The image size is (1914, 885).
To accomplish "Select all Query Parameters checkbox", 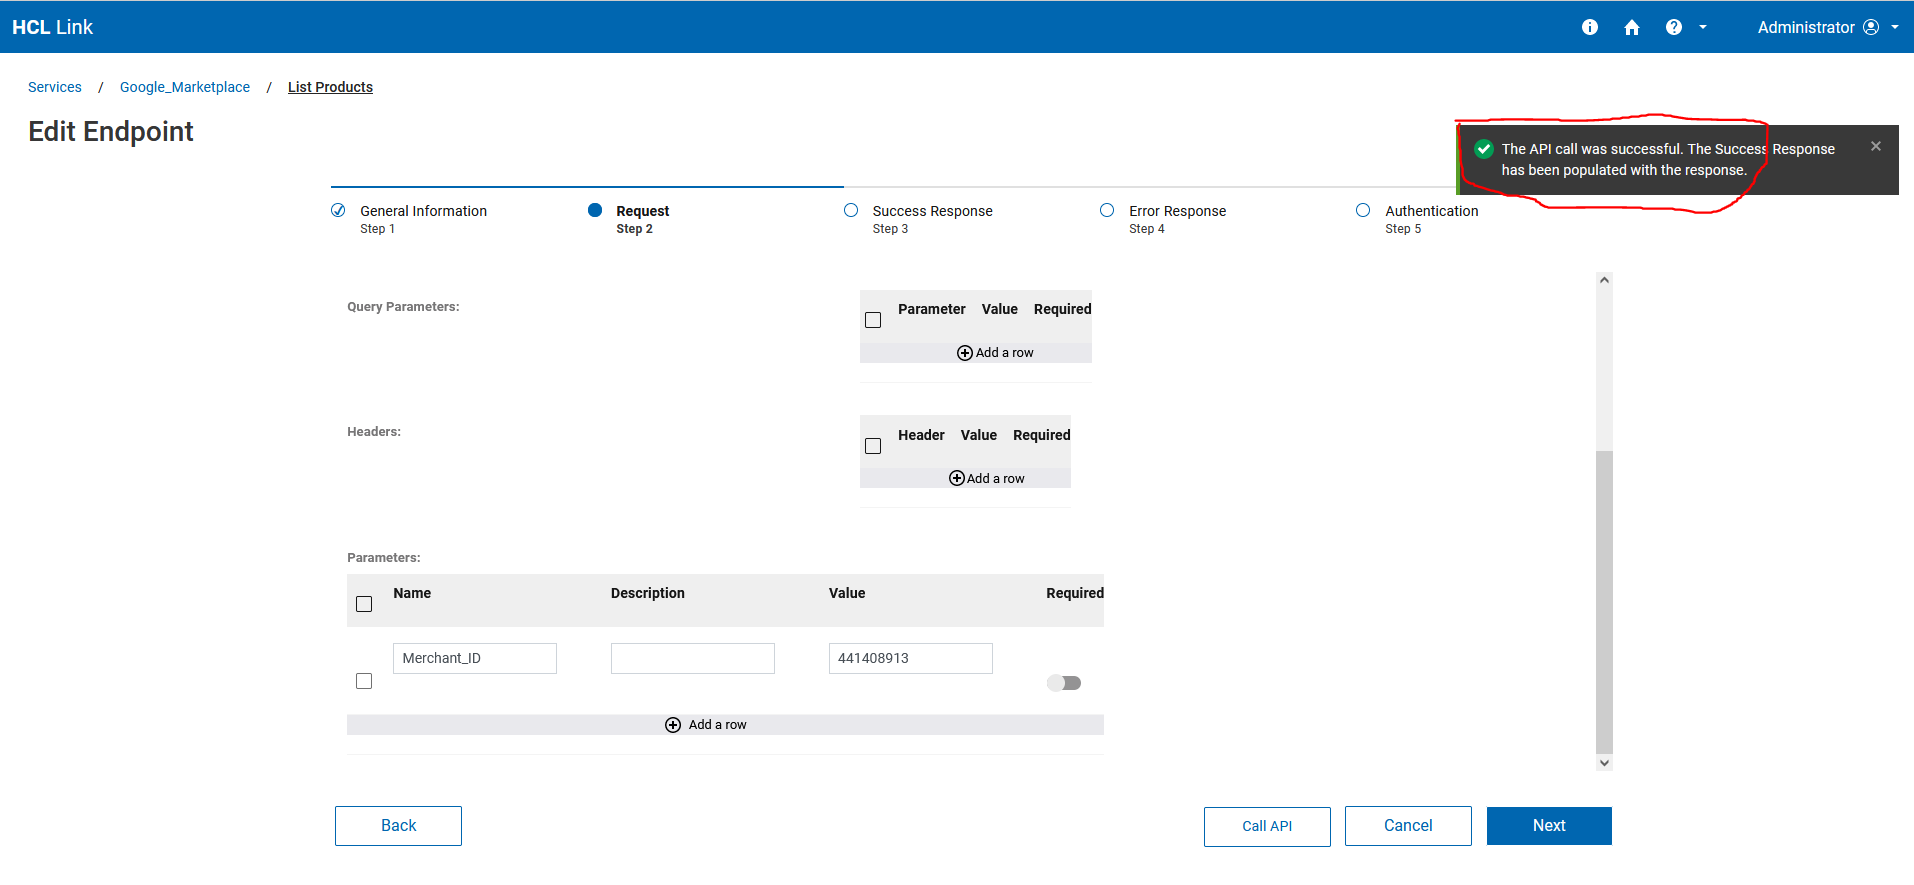I will coord(873,320).
